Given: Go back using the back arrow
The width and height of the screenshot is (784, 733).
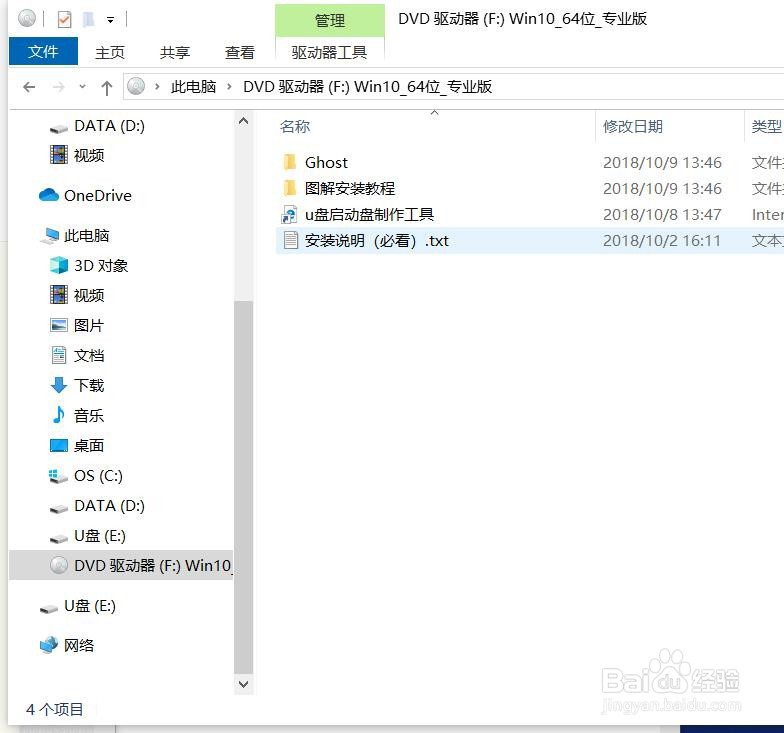Looking at the screenshot, I should (30, 88).
